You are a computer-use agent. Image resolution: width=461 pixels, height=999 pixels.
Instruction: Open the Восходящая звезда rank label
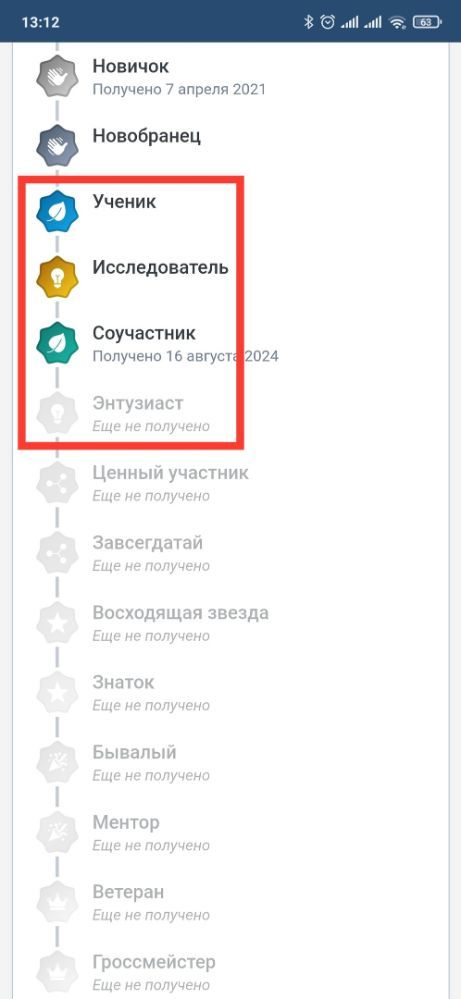180,613
